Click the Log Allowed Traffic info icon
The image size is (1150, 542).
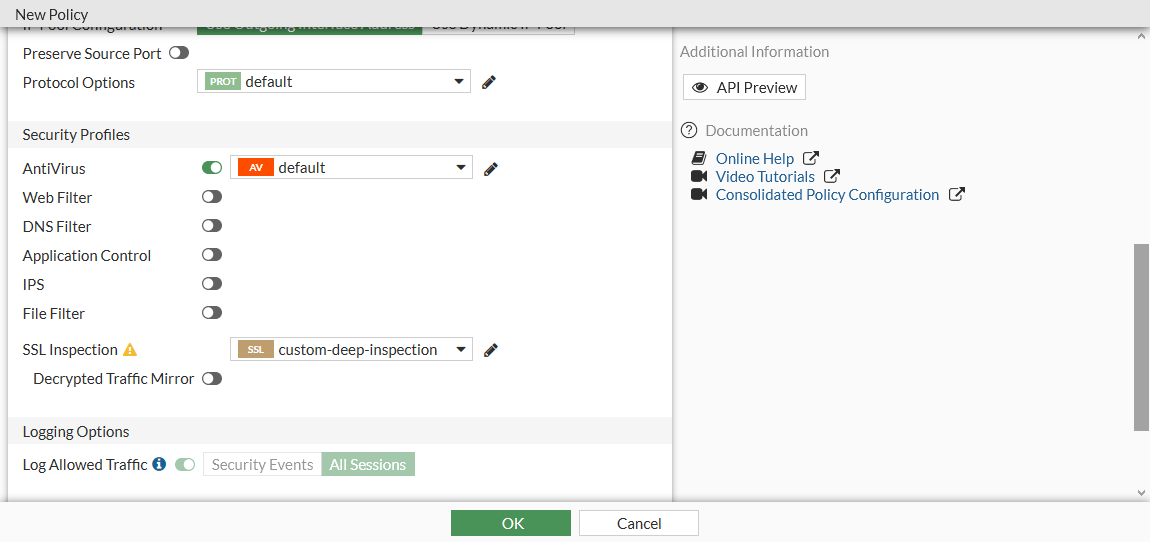pyautogui.click(x=159, y=464)
